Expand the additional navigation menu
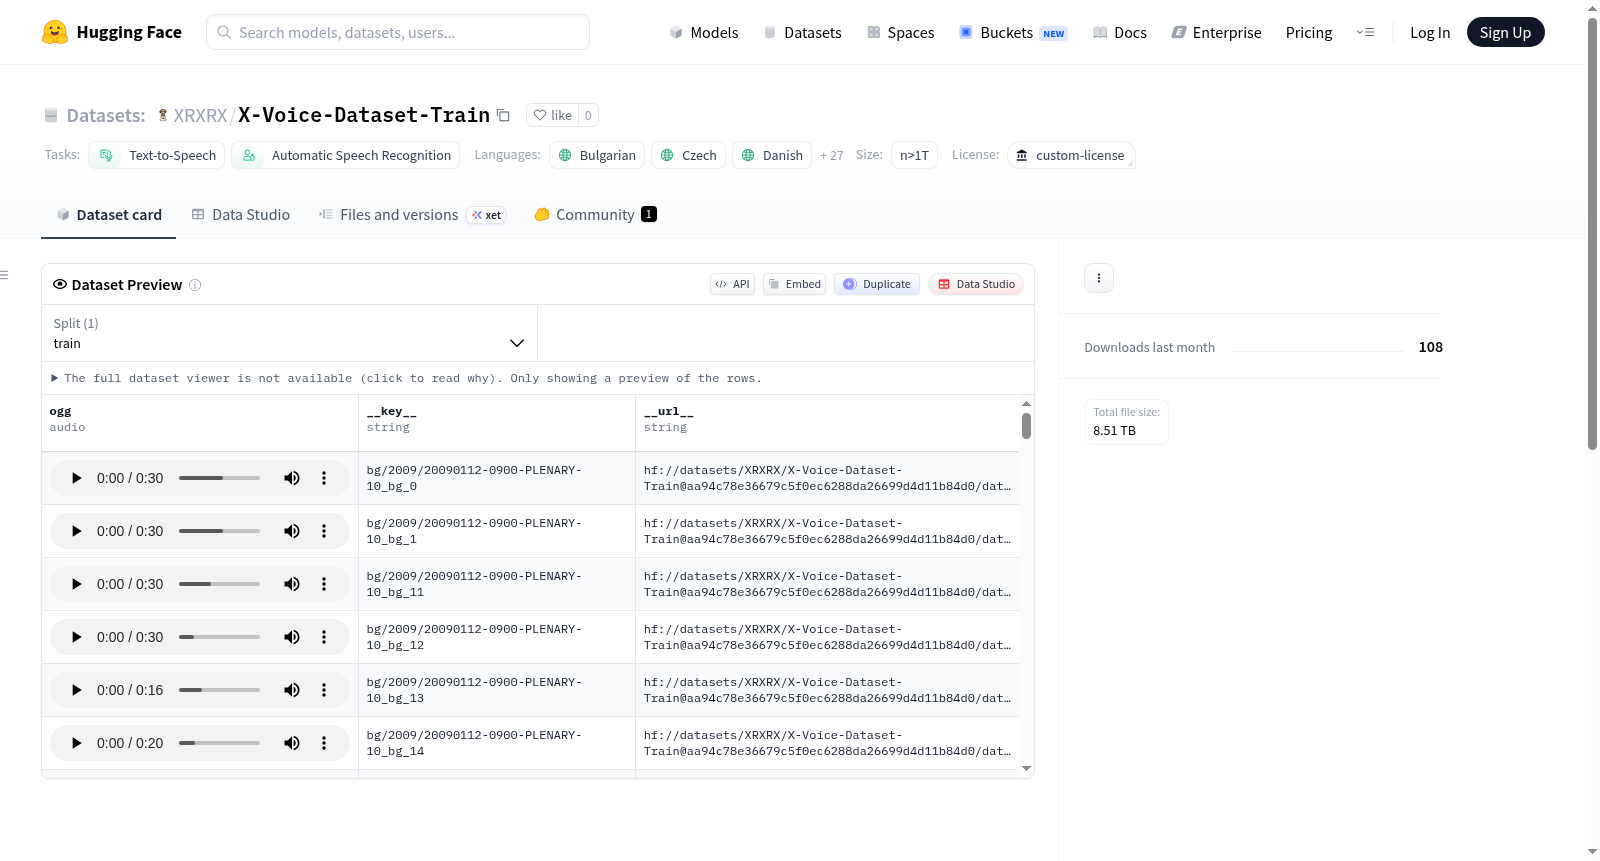 tap(1365, 32)
